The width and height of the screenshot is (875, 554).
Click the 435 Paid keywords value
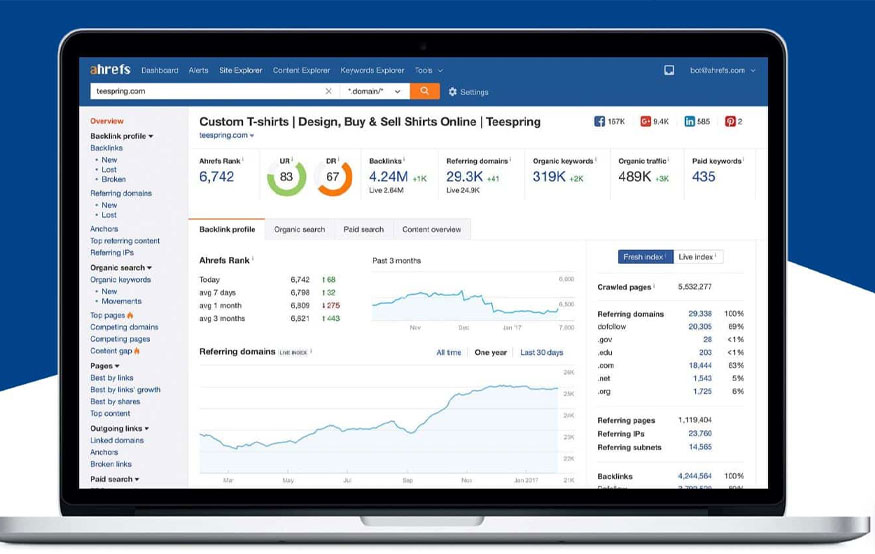704,176
